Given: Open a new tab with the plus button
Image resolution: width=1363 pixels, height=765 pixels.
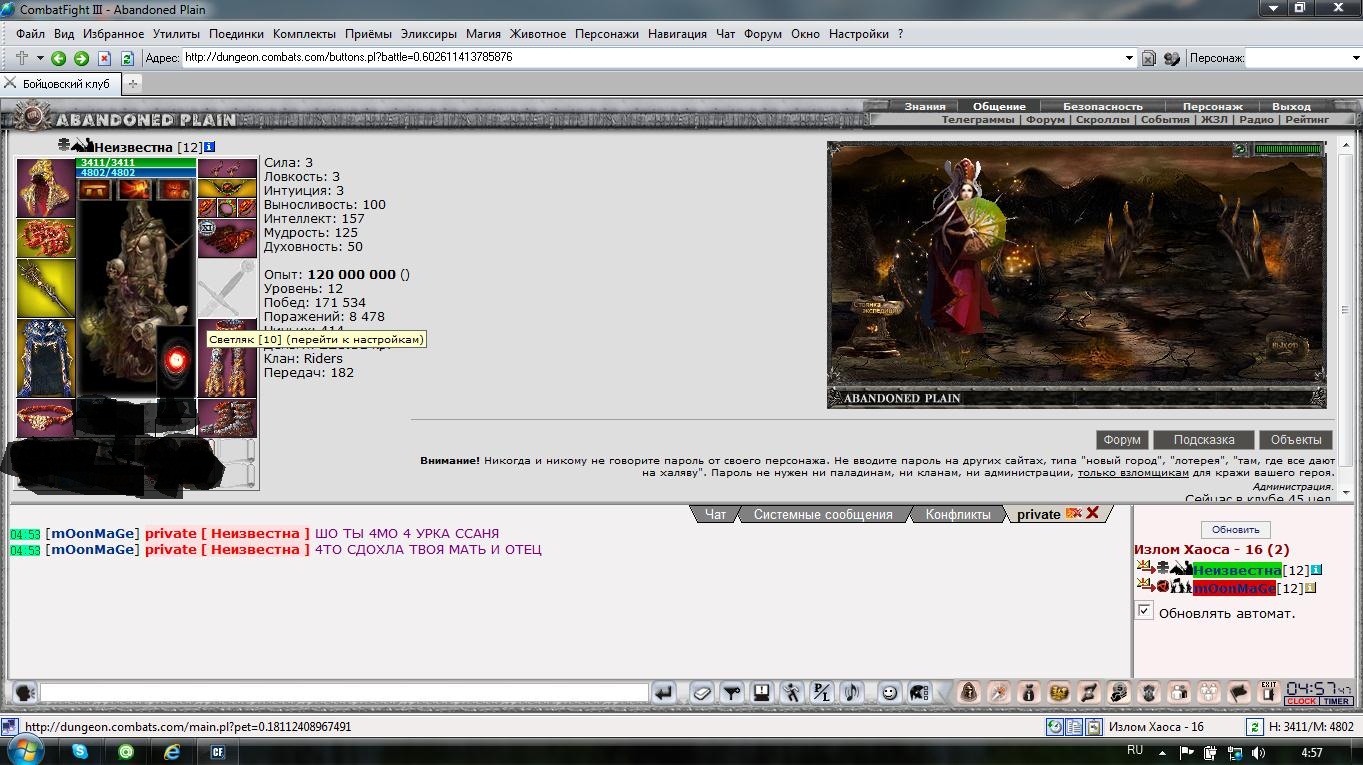Looking at the screenshot, I should point(132,84).
